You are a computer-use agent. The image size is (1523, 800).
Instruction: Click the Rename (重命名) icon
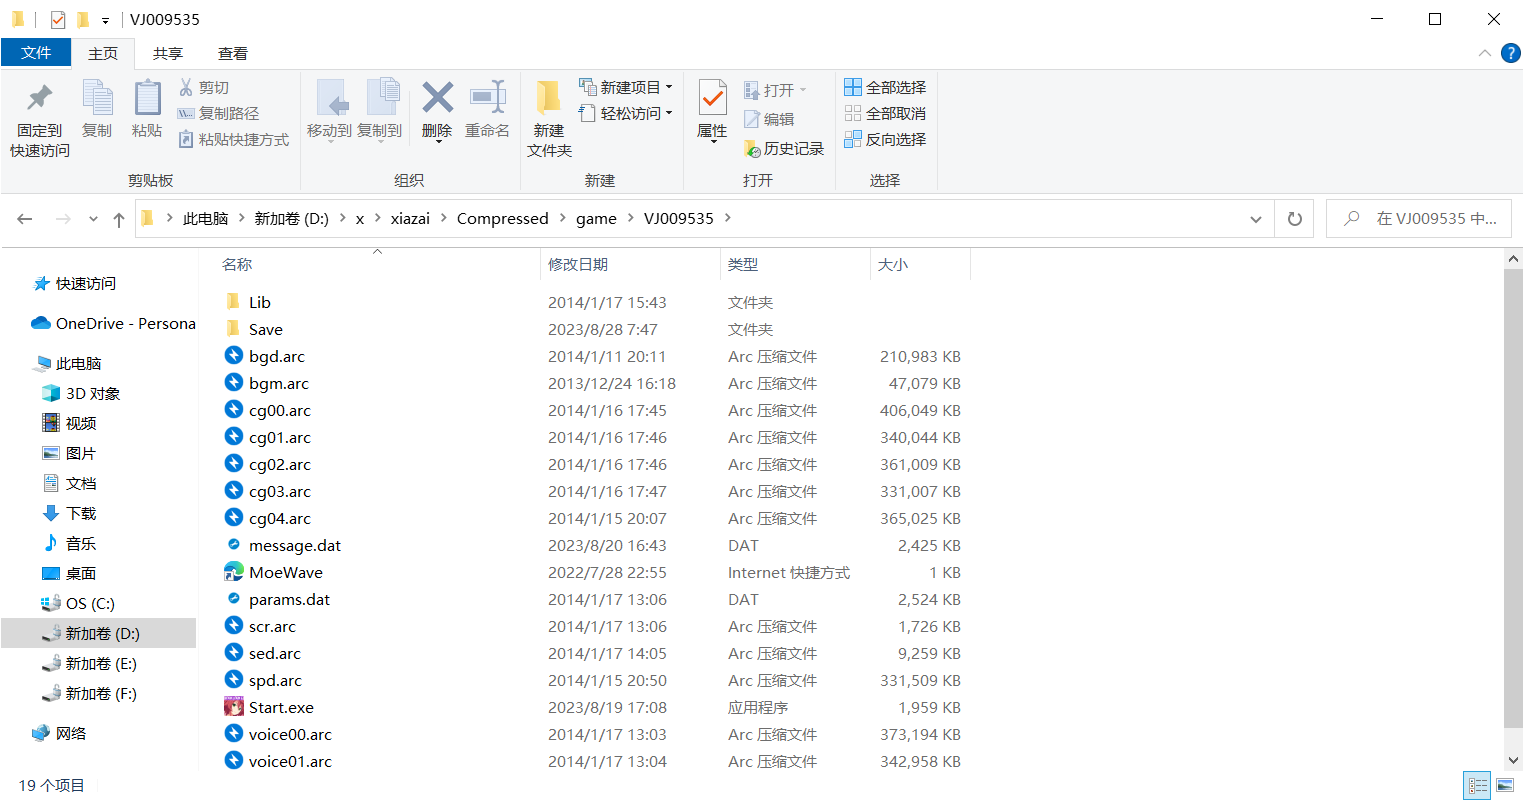coord(487,99)
